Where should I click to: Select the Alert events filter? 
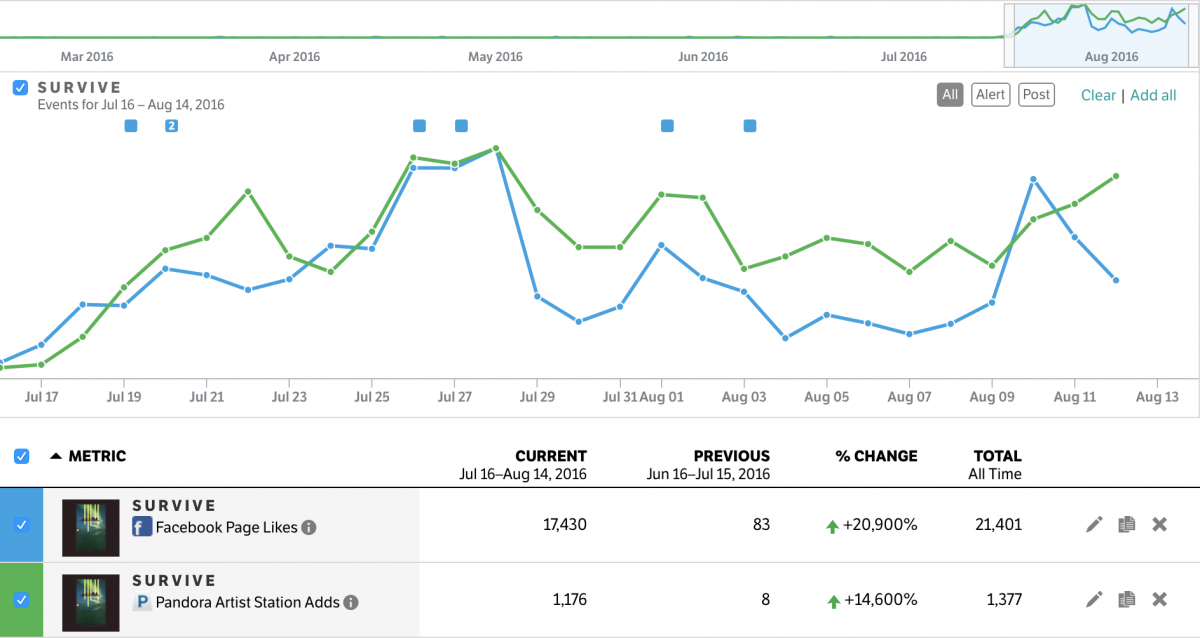[990, 95]
